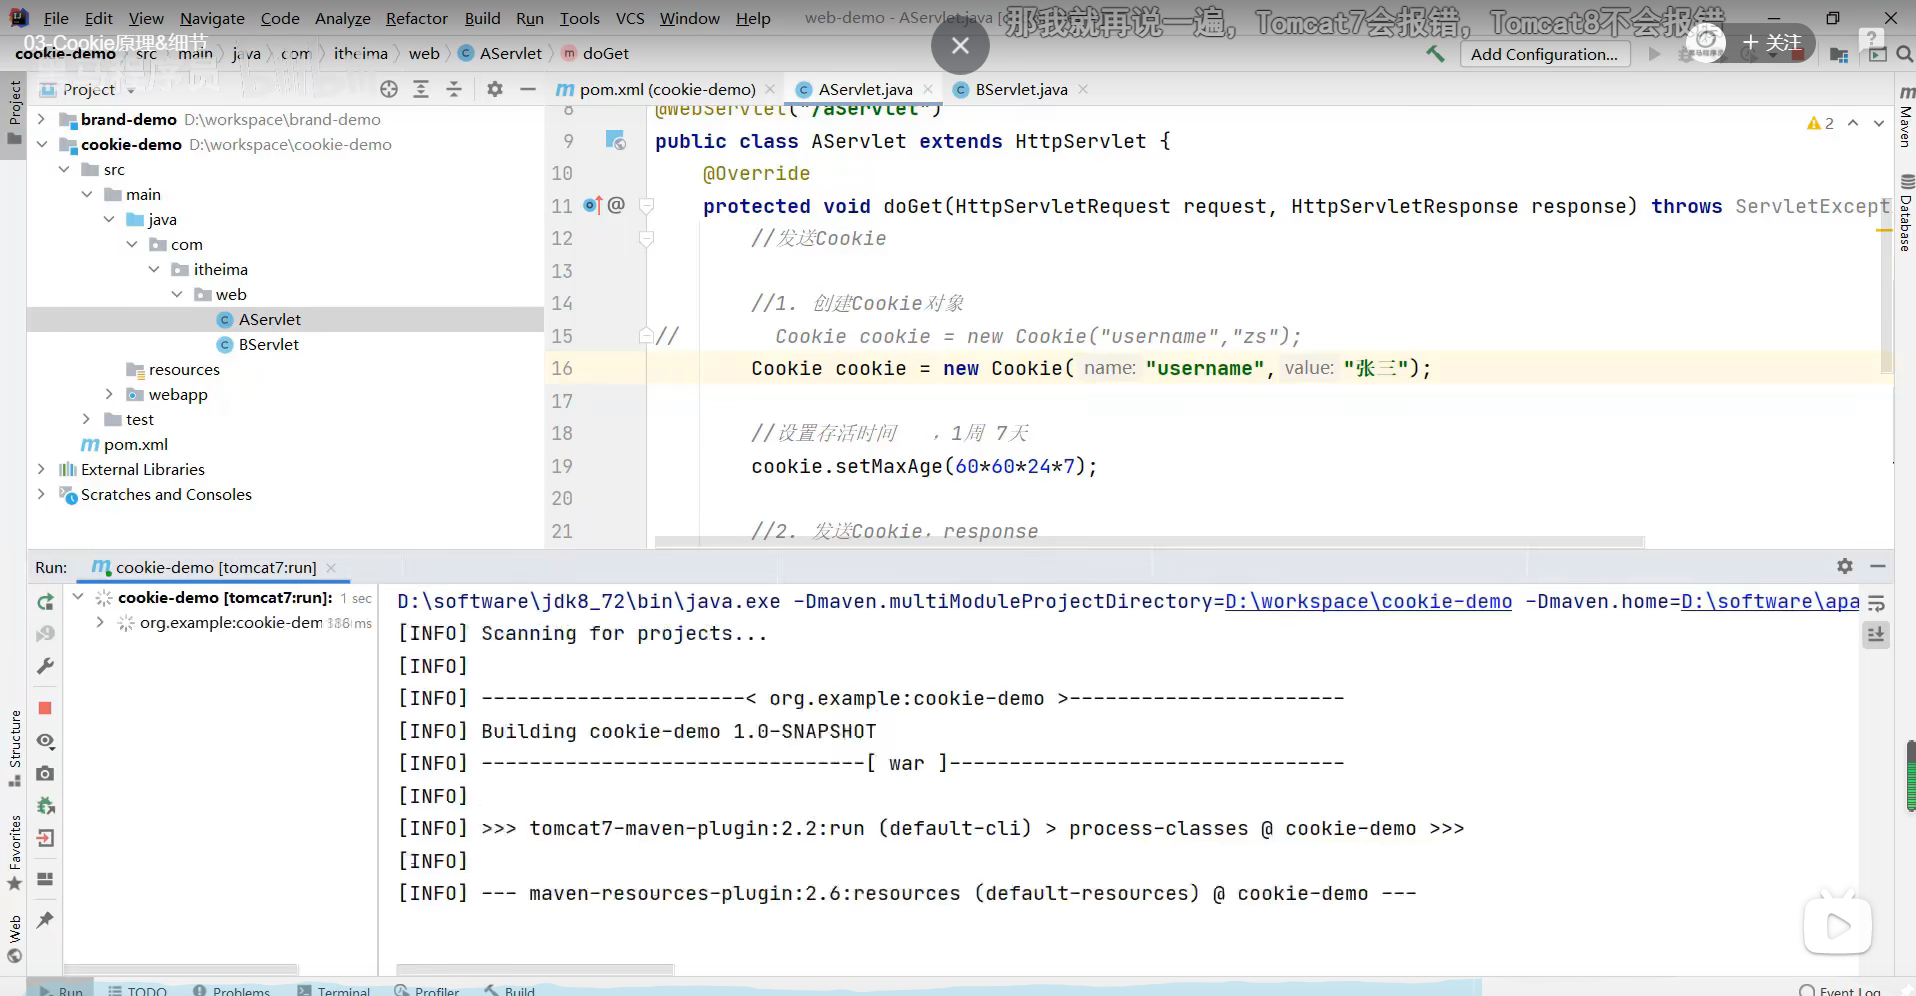Select opened file locate icon in Project panel
The width and height of the screenshot is (1916, 996).
coord(389,90)
